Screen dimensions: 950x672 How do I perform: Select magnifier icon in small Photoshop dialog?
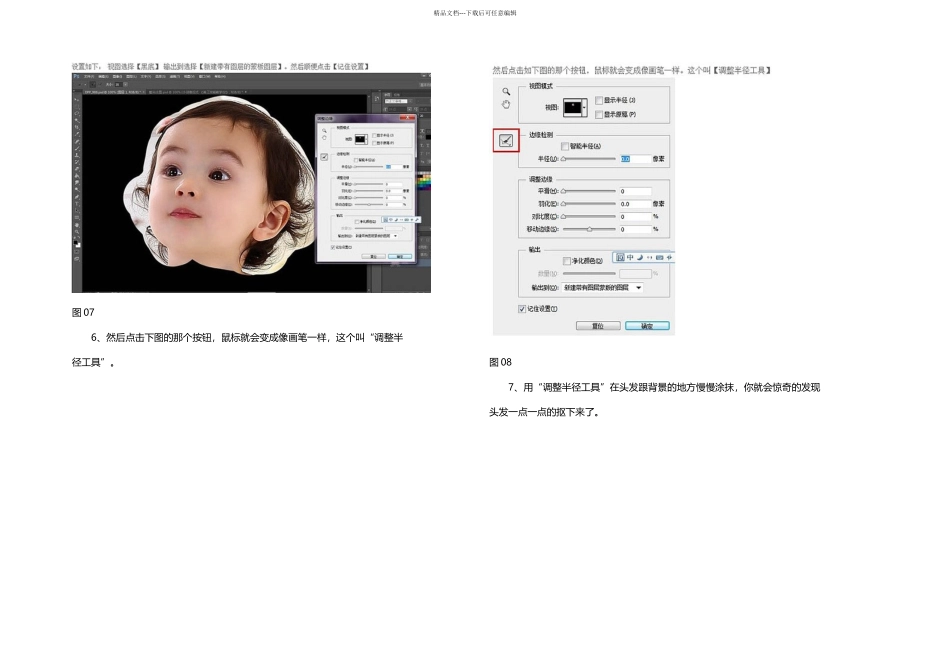324,131
